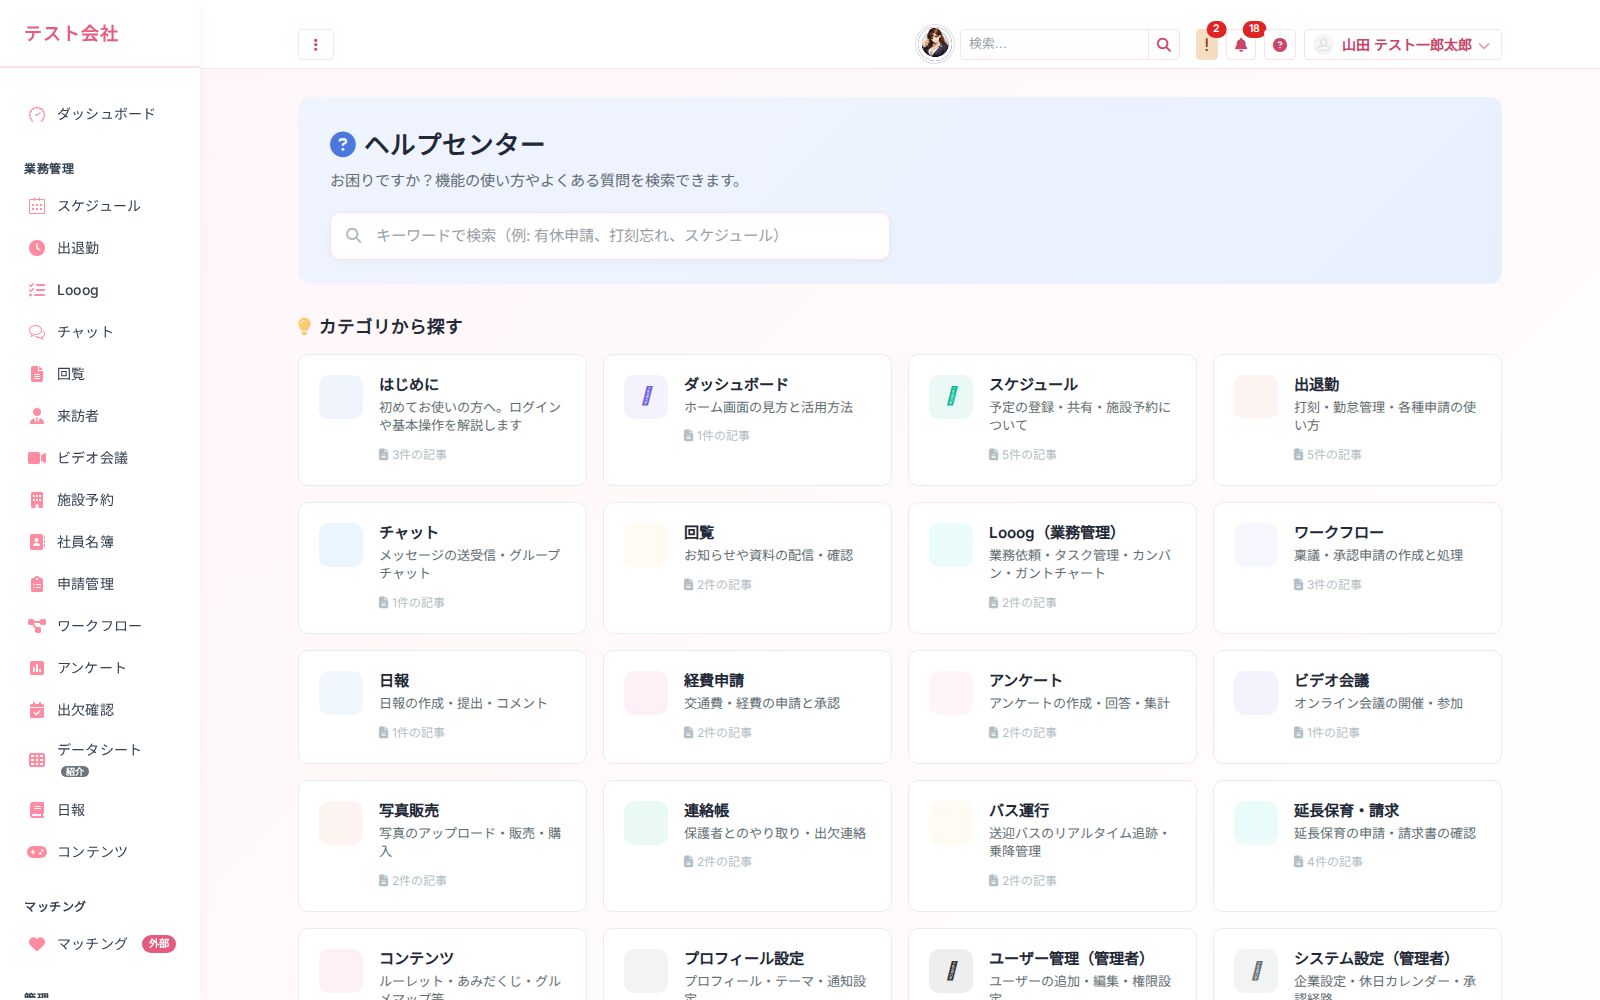Open the ダッシュボード help category card
Image resolution: width=1600 pixels, height=1000 pixels.
point(747,420)
